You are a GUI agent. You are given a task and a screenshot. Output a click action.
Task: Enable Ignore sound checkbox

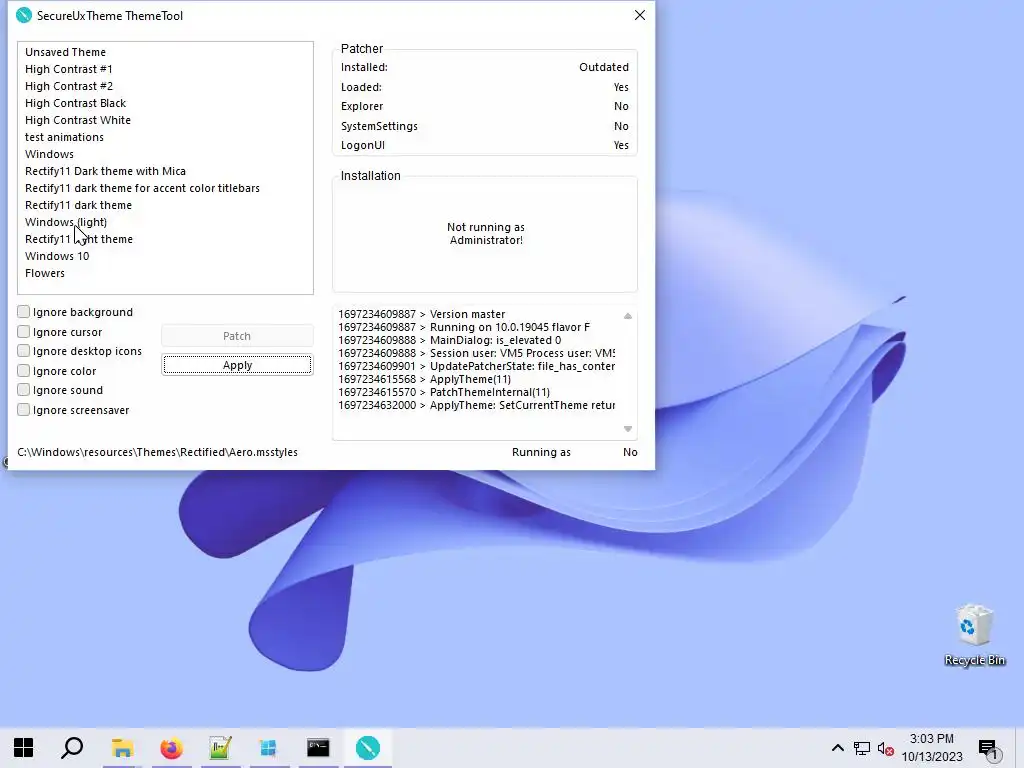click(24, 390)
